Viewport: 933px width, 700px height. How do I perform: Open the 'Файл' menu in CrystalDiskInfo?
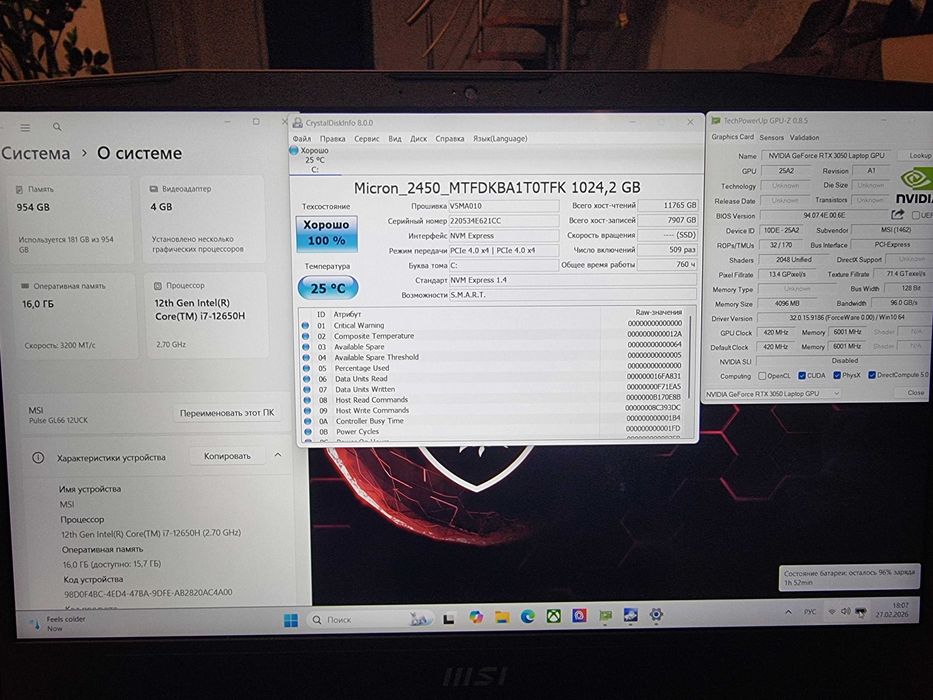tap(302, 139)
